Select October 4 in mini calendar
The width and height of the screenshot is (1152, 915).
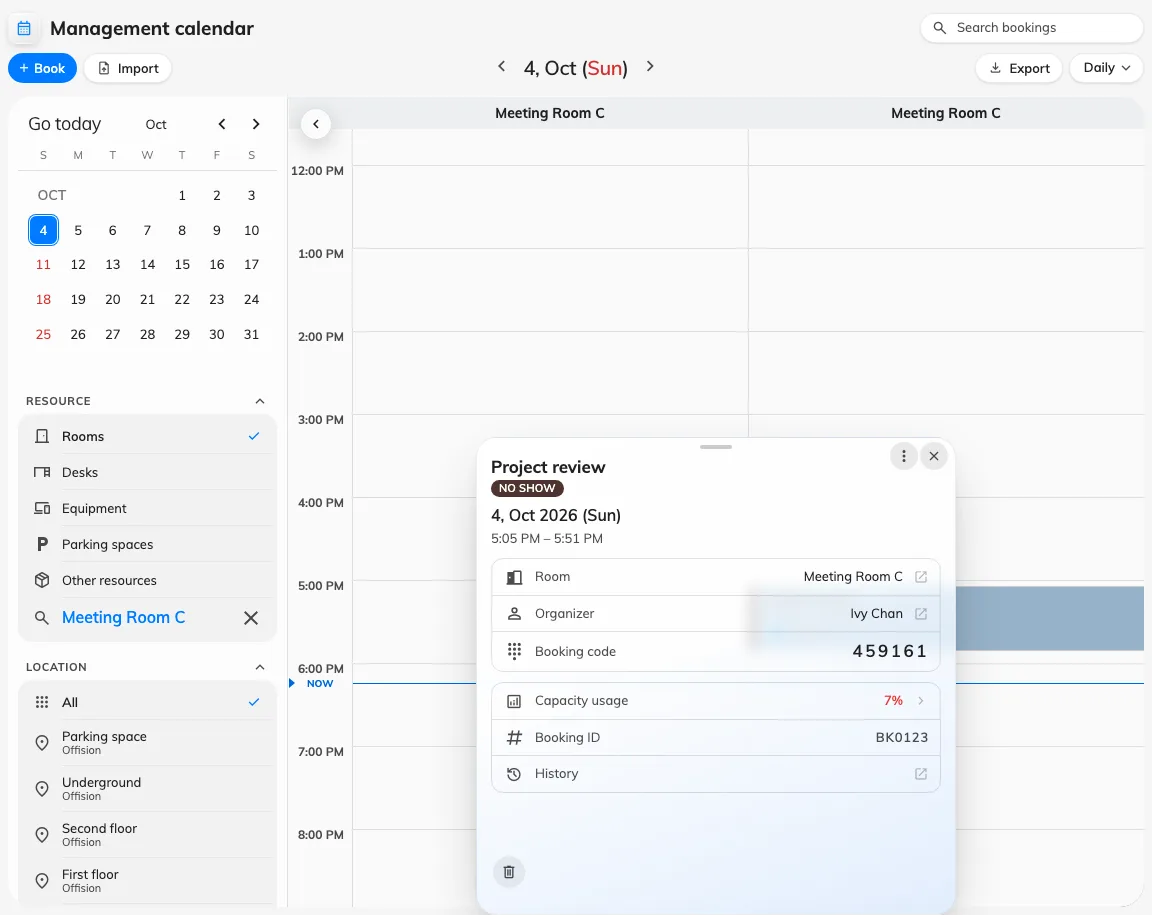(43, 230)
